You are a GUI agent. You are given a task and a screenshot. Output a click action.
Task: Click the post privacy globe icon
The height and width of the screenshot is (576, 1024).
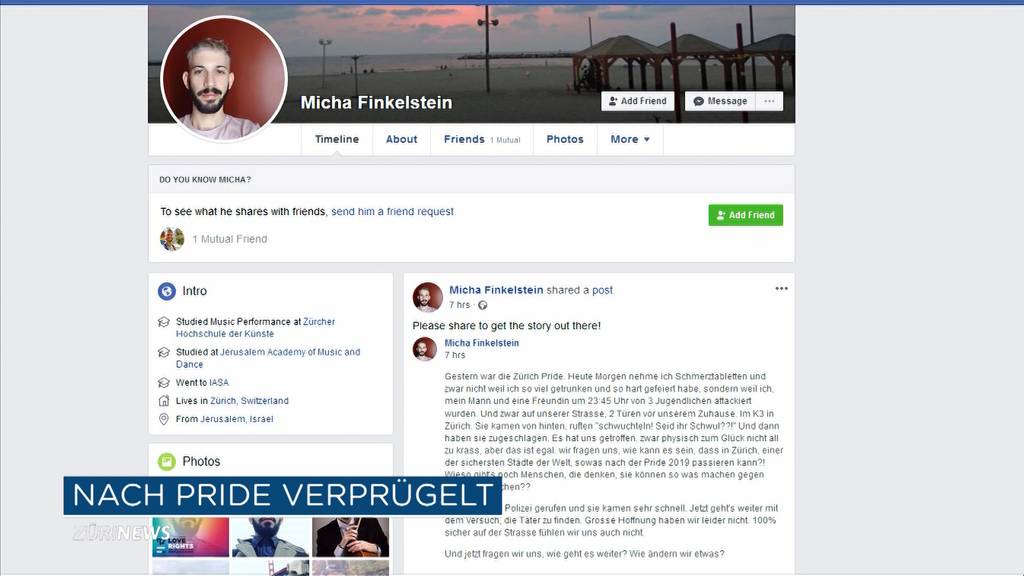tap(483, 305)
